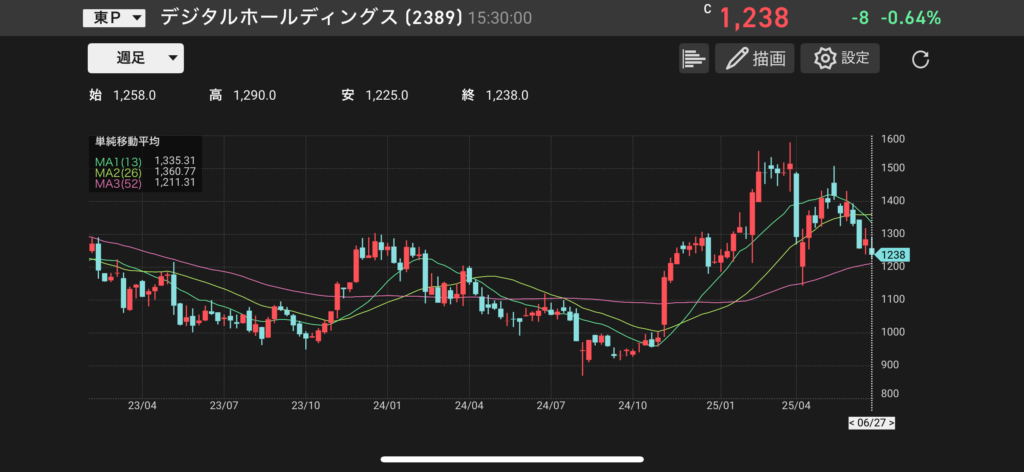
Task: Open the 週足 timeframe dropdown
Action: (136, 58)
